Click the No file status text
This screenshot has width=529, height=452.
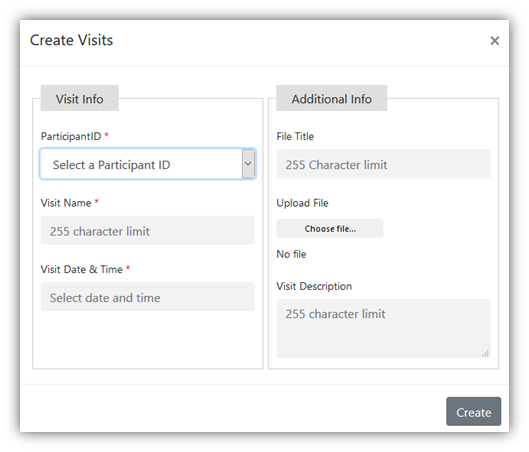point(291,254)
